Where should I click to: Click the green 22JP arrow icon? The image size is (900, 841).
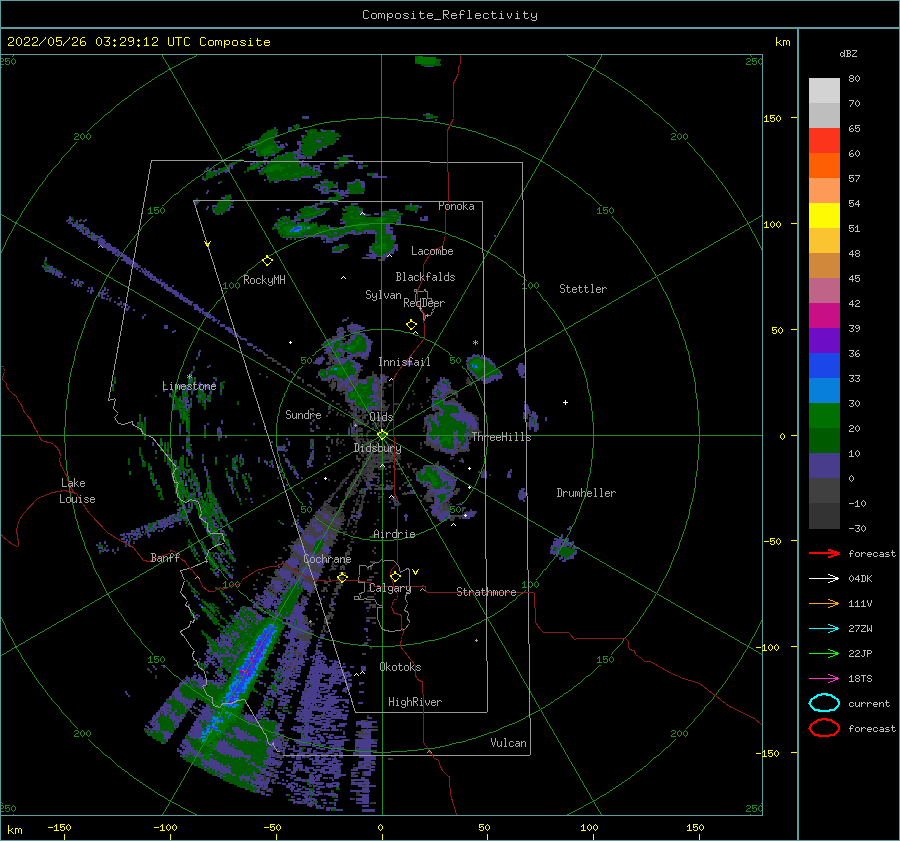[x=824, y=653]
